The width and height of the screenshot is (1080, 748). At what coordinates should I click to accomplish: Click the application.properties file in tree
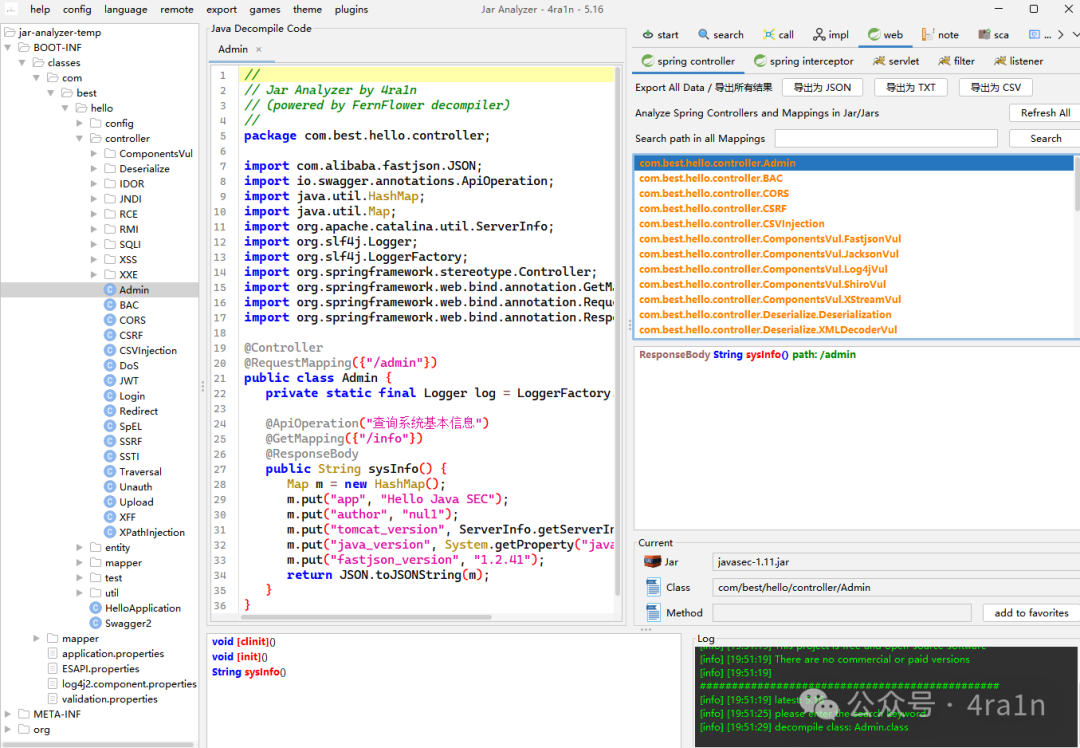pyautogui.click(x=112, y=653)
